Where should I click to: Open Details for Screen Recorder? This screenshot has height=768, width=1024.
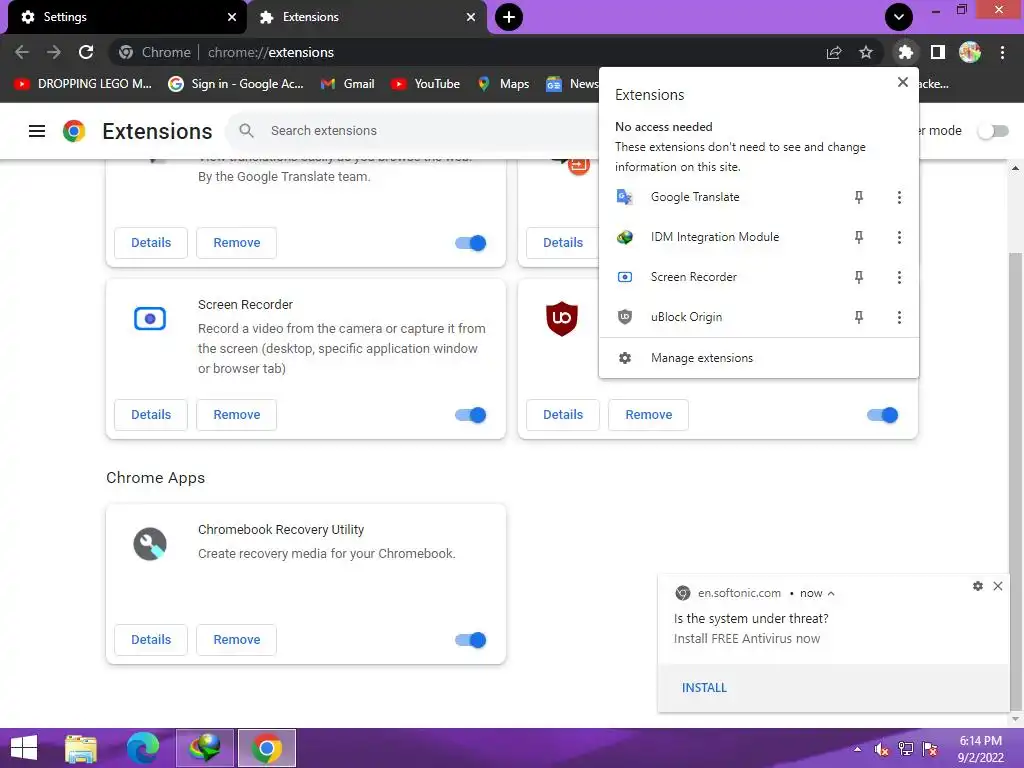151,415
